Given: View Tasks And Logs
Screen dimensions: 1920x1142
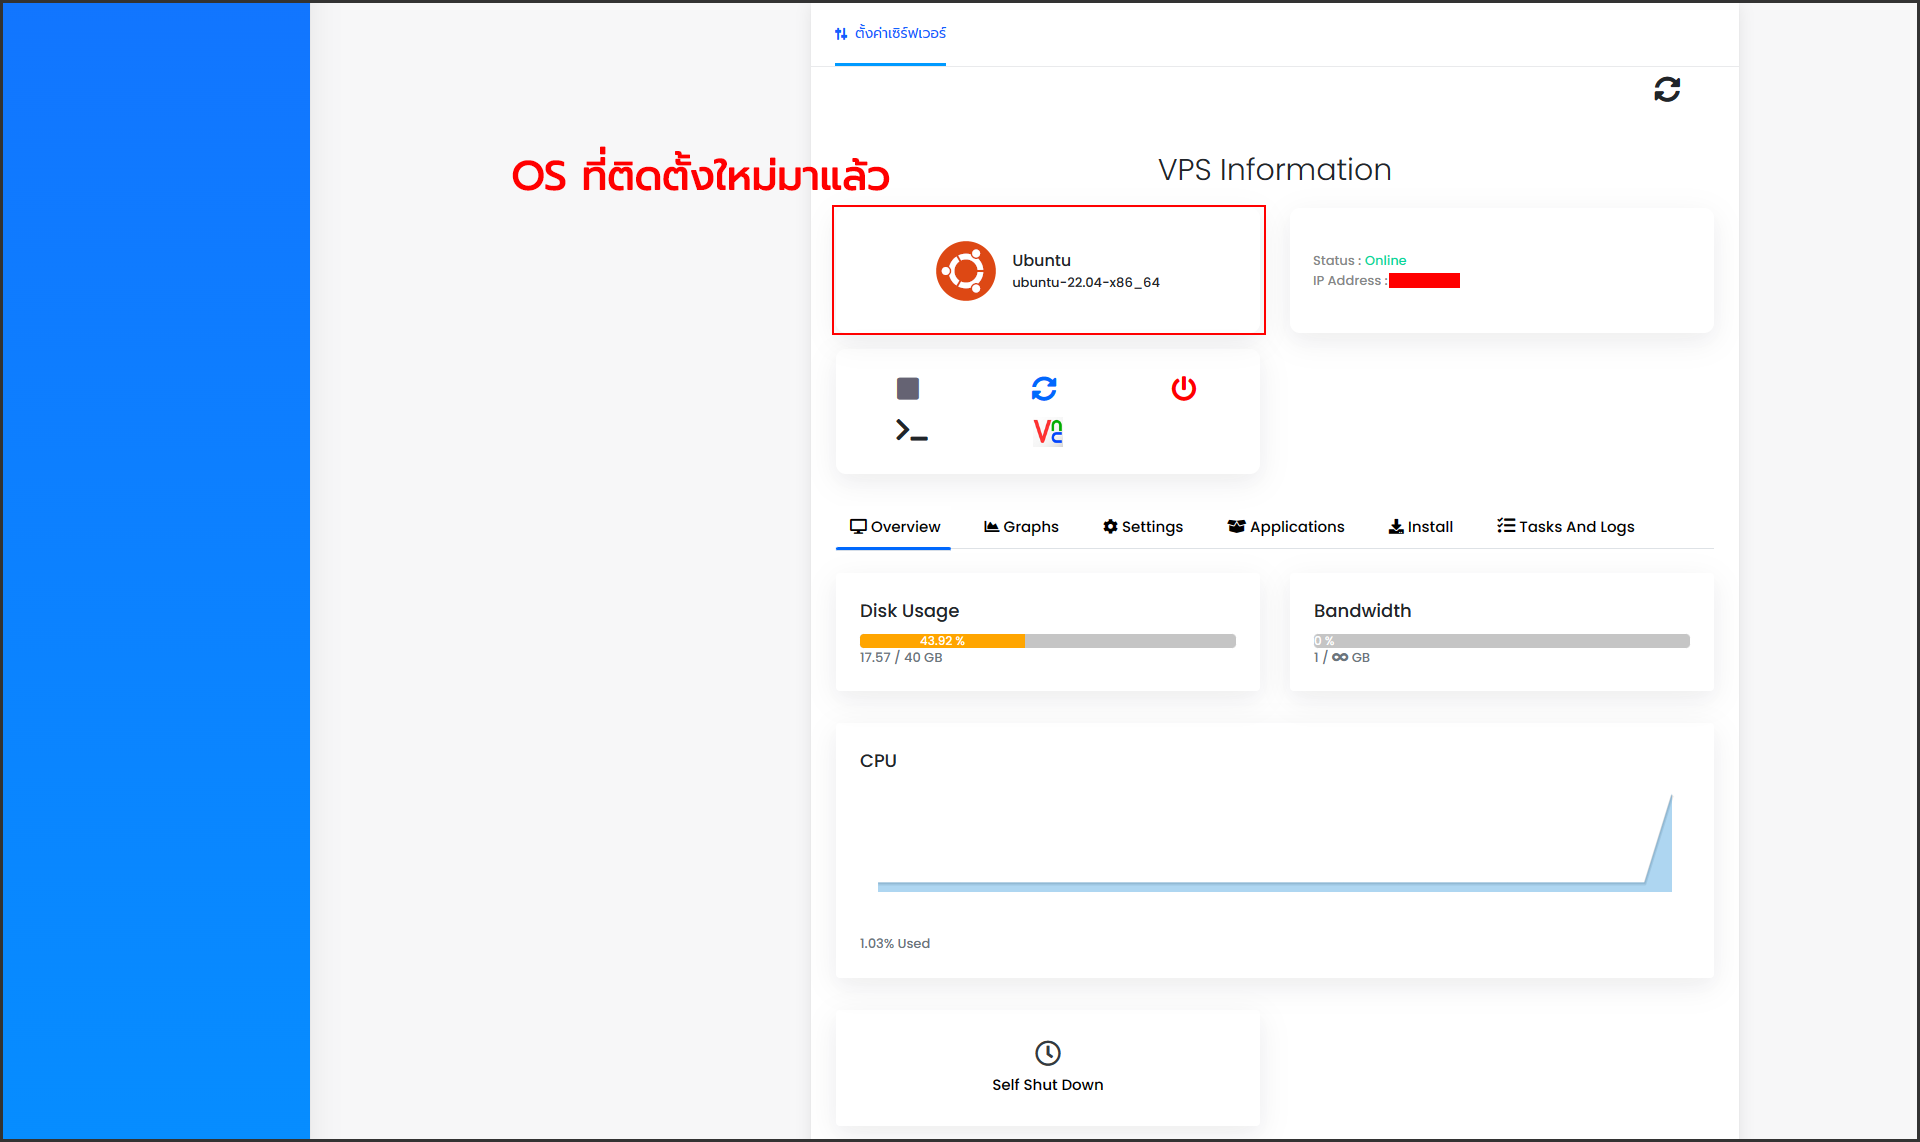Looking at the screenshot, I should 1564,526.
